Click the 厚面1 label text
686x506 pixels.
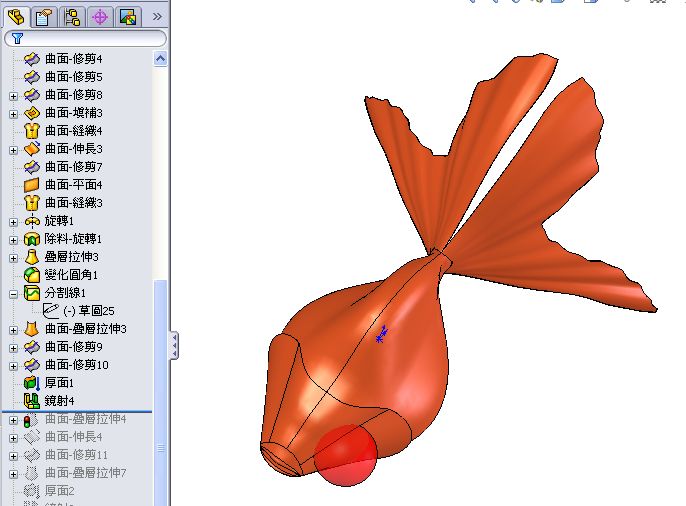(x=59, y=383)
